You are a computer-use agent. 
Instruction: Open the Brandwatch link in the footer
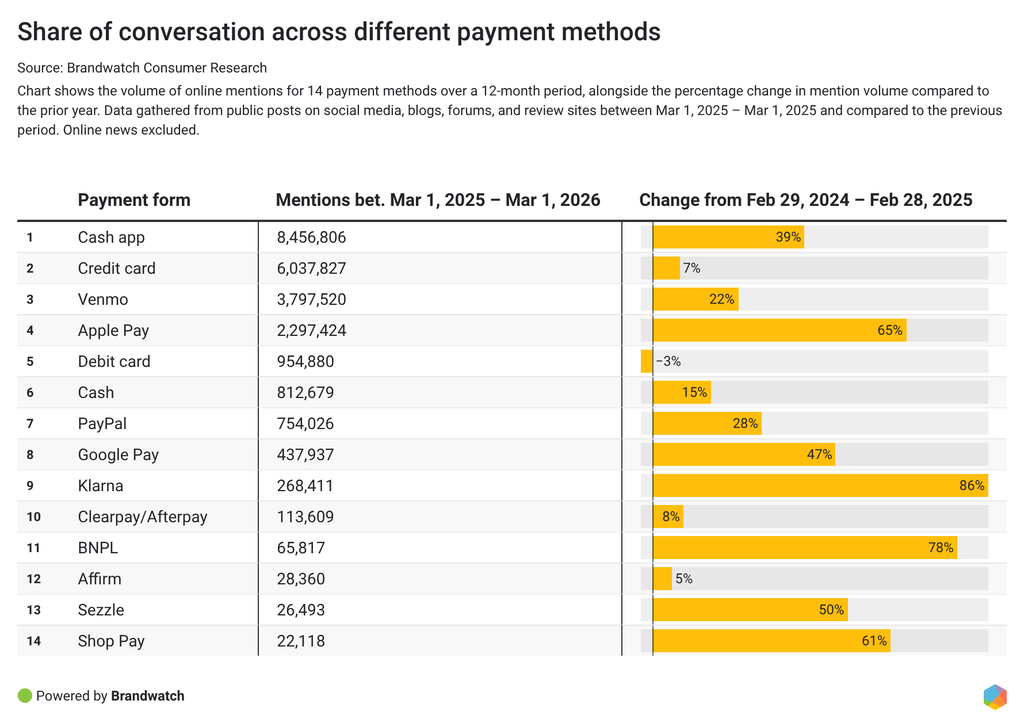coord(147,696)
